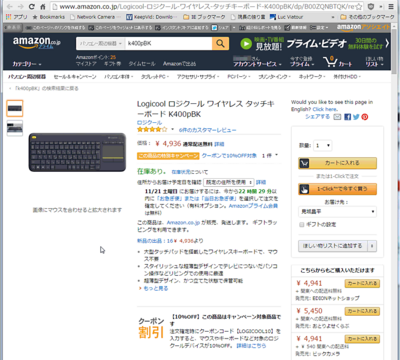Open the アクセサリ・サプライ category tab

point(198,77)
